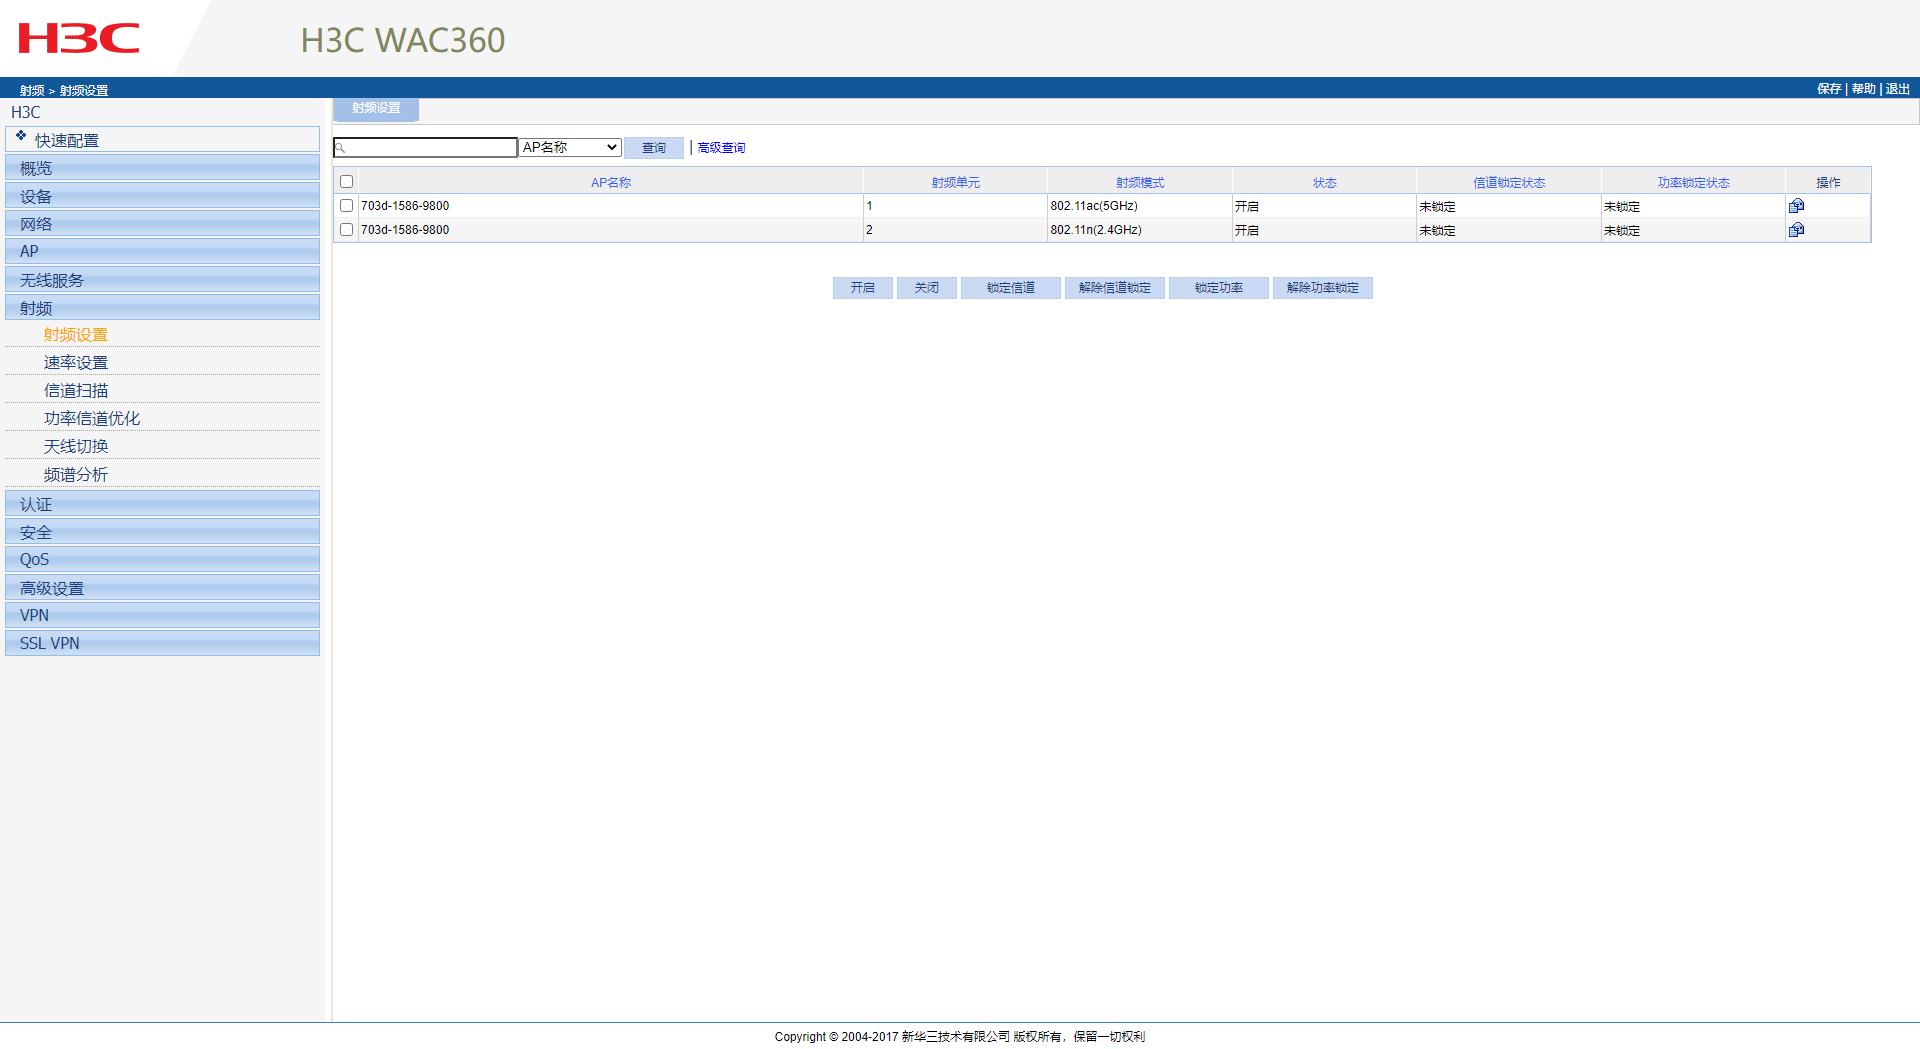Sort by the 状态 column header
The image size is (1920, 1049).
coord(1325,183)
